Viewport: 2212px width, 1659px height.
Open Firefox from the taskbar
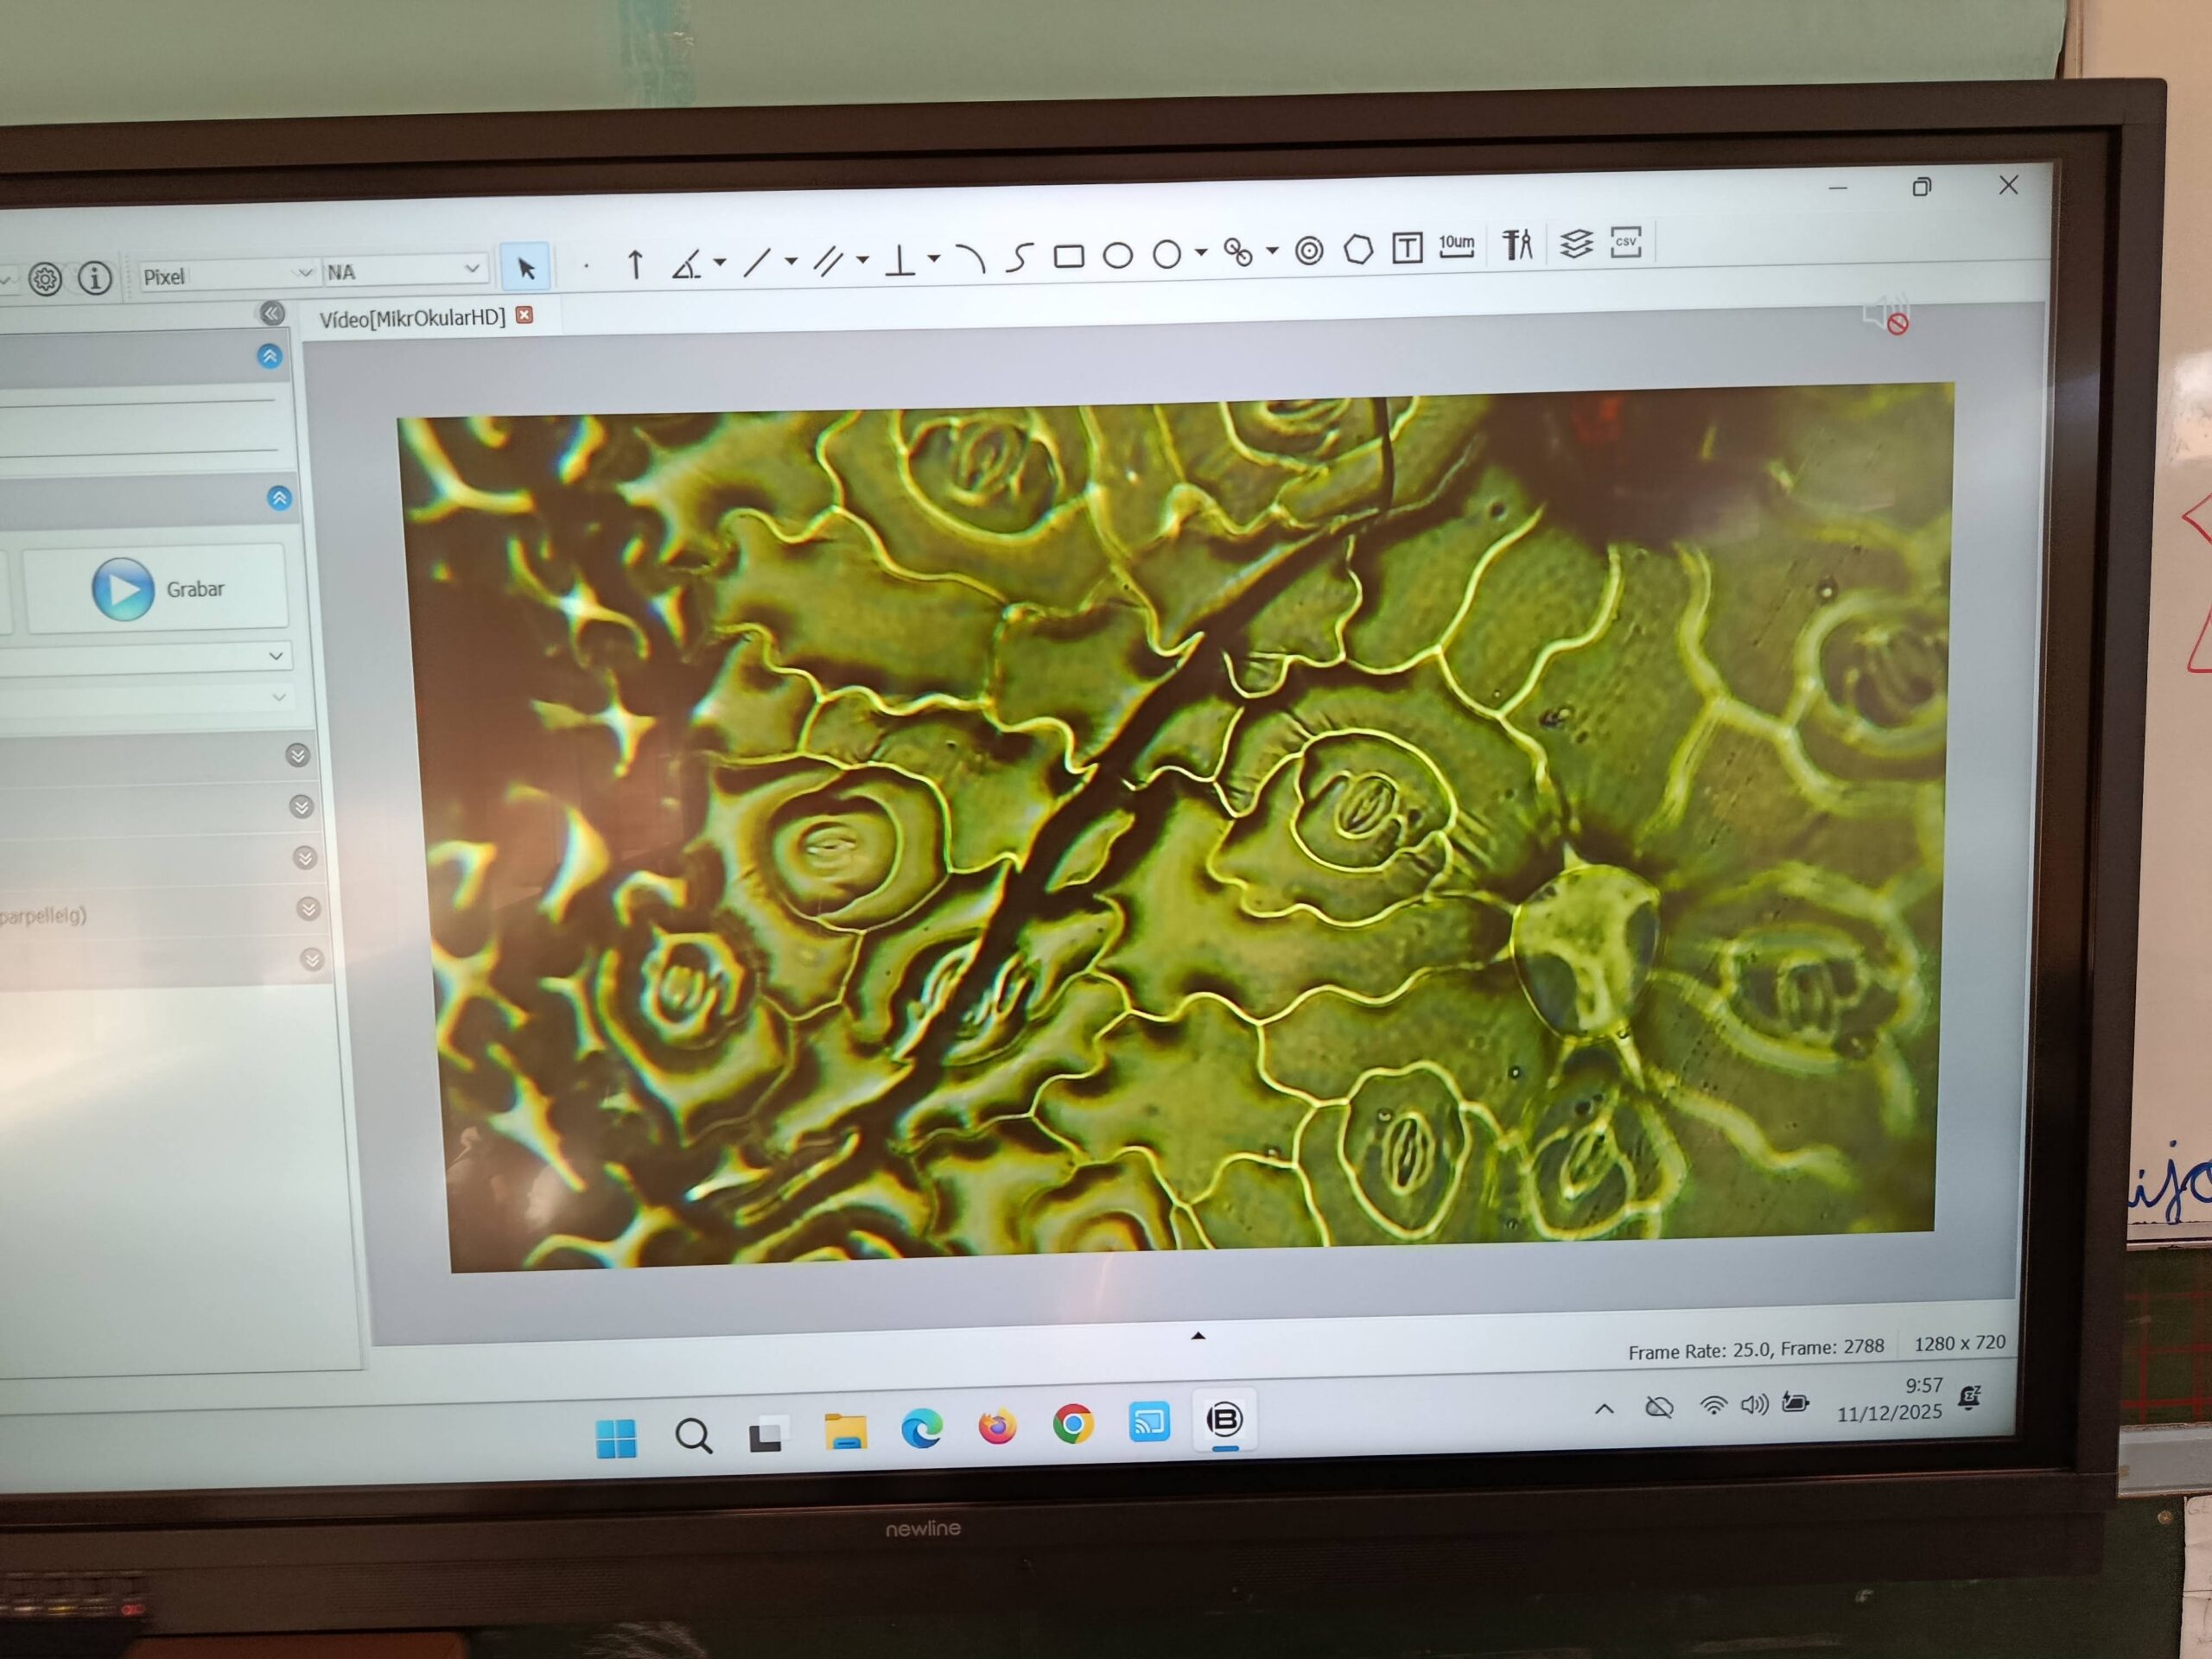click(996, 1427)
